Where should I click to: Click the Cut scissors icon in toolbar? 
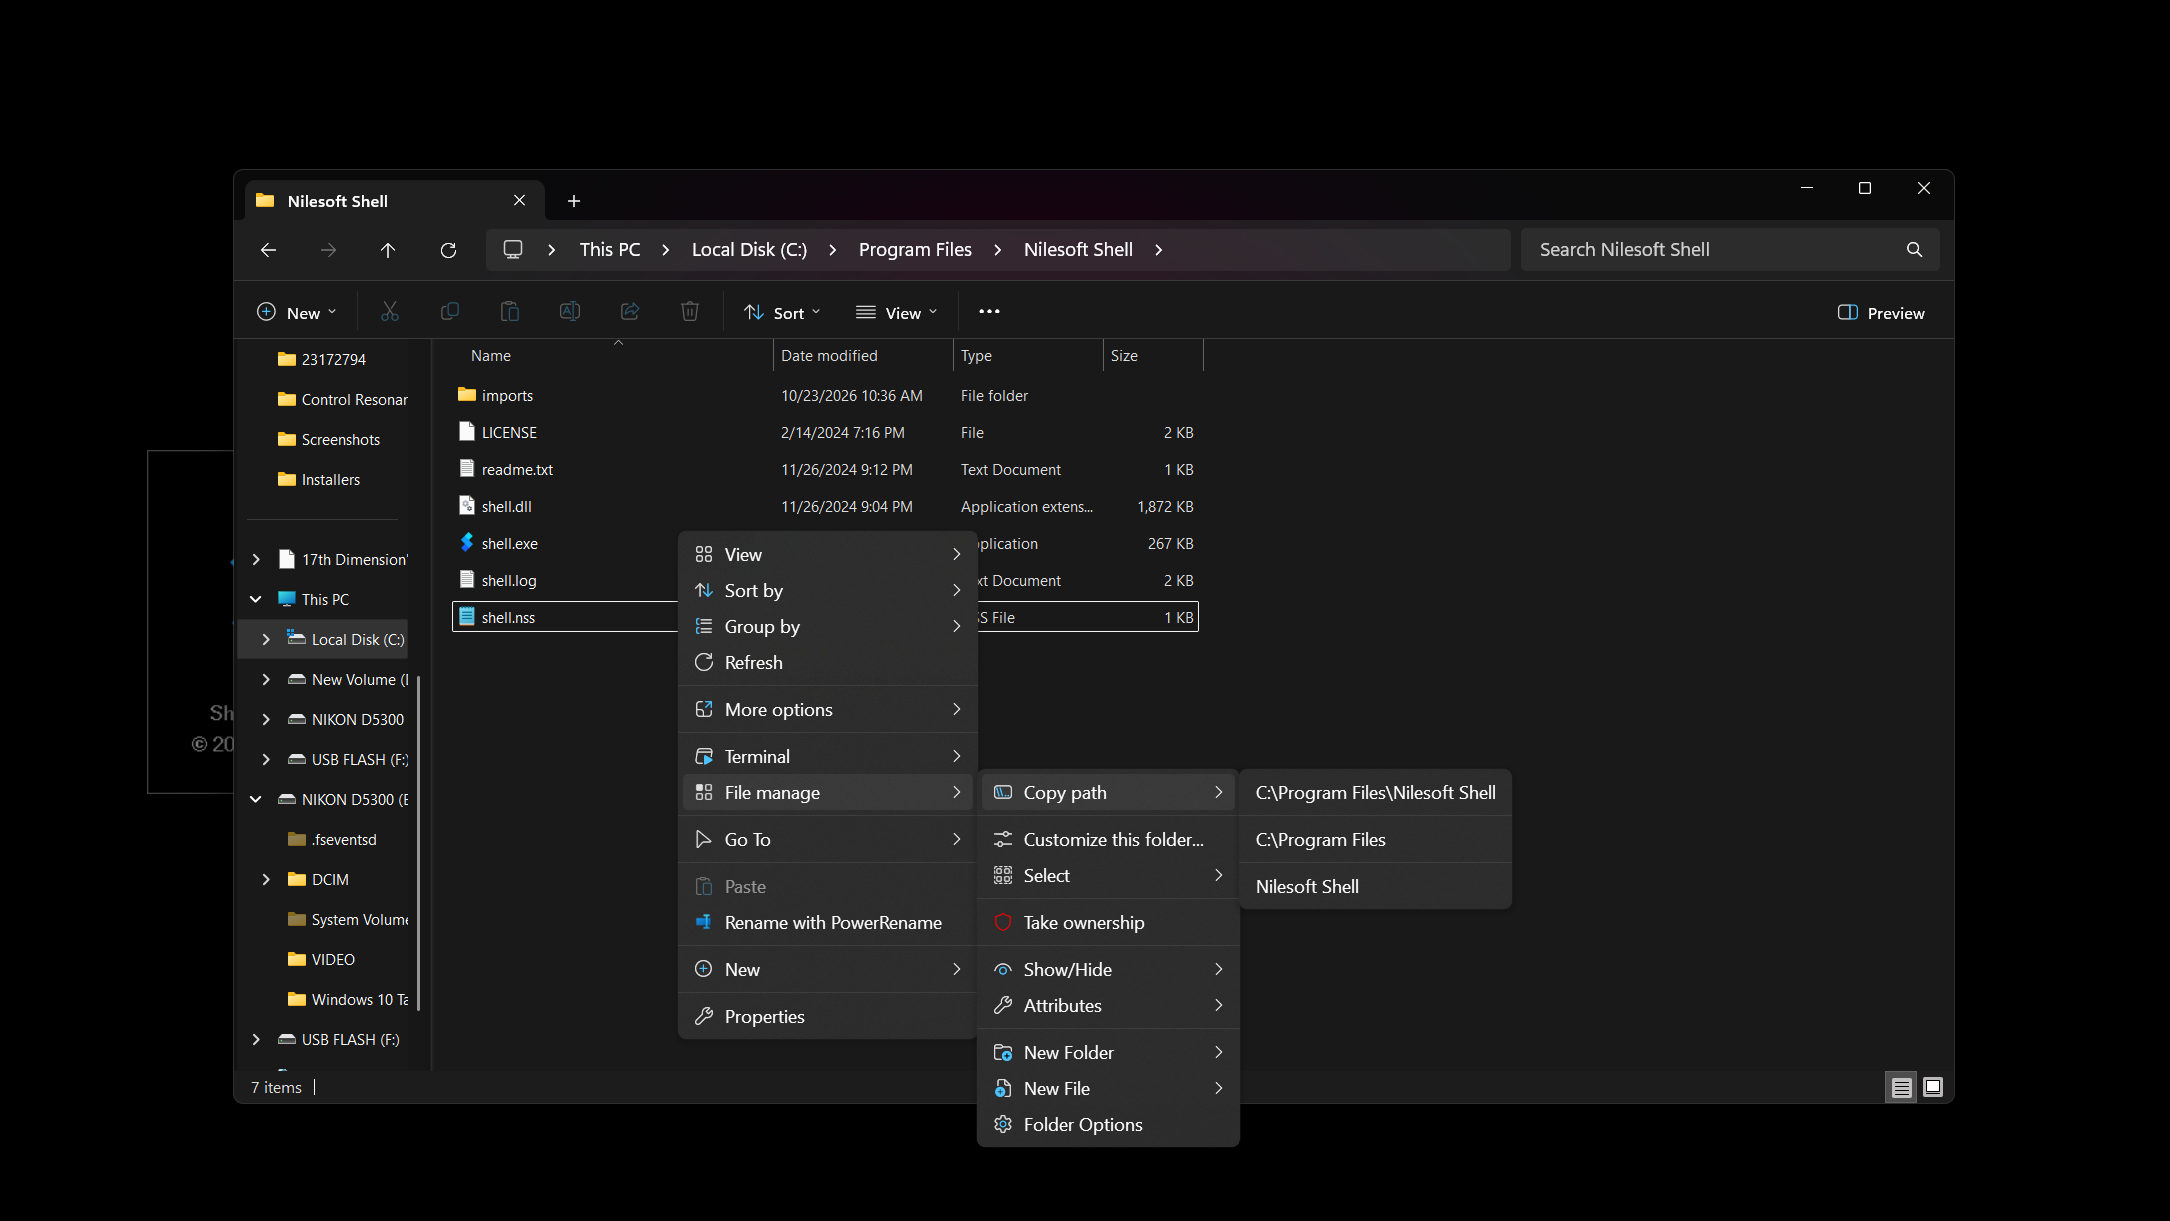tap(390, 312)
